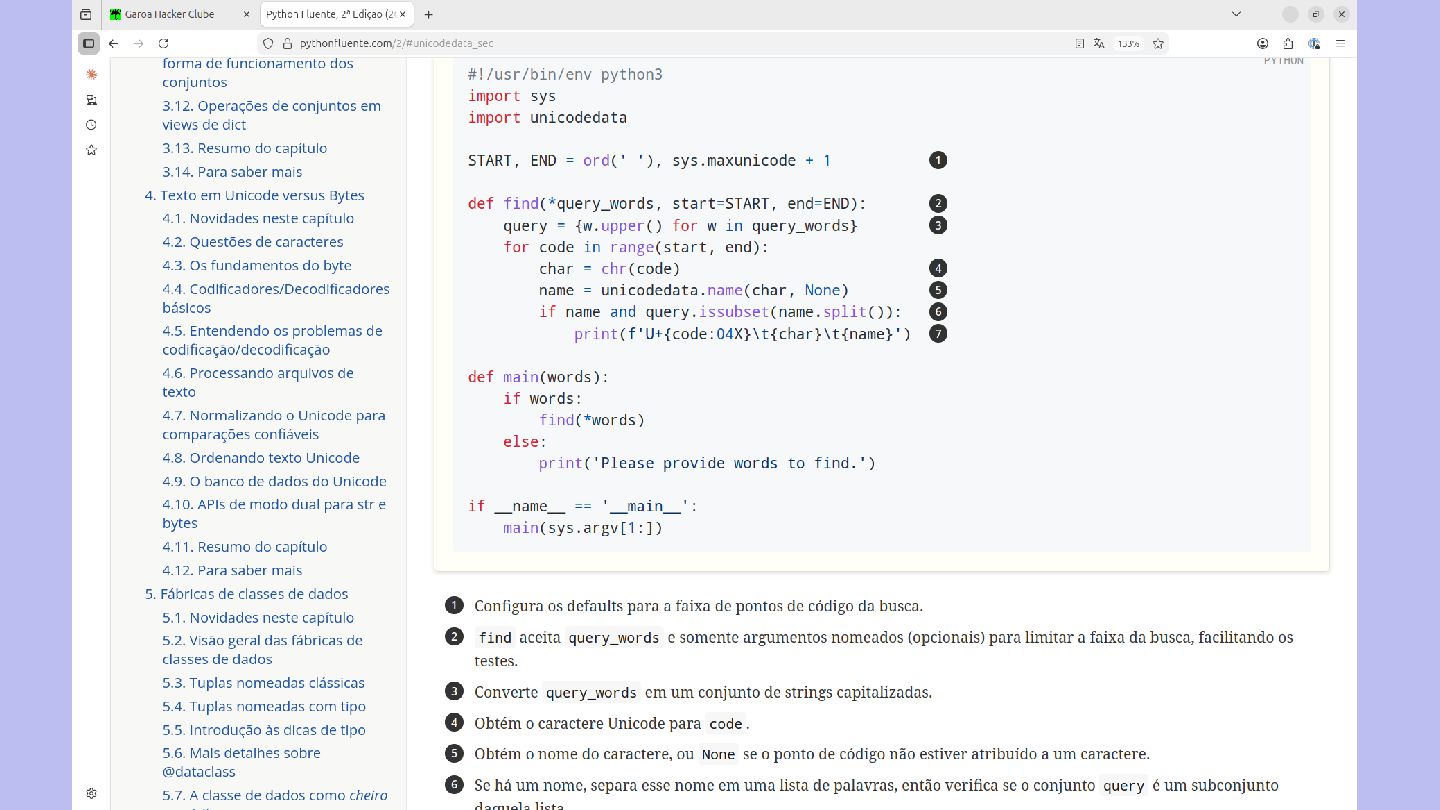Open tracking protection shield icon
The image size is (1440, 810).
coord(267,43)
